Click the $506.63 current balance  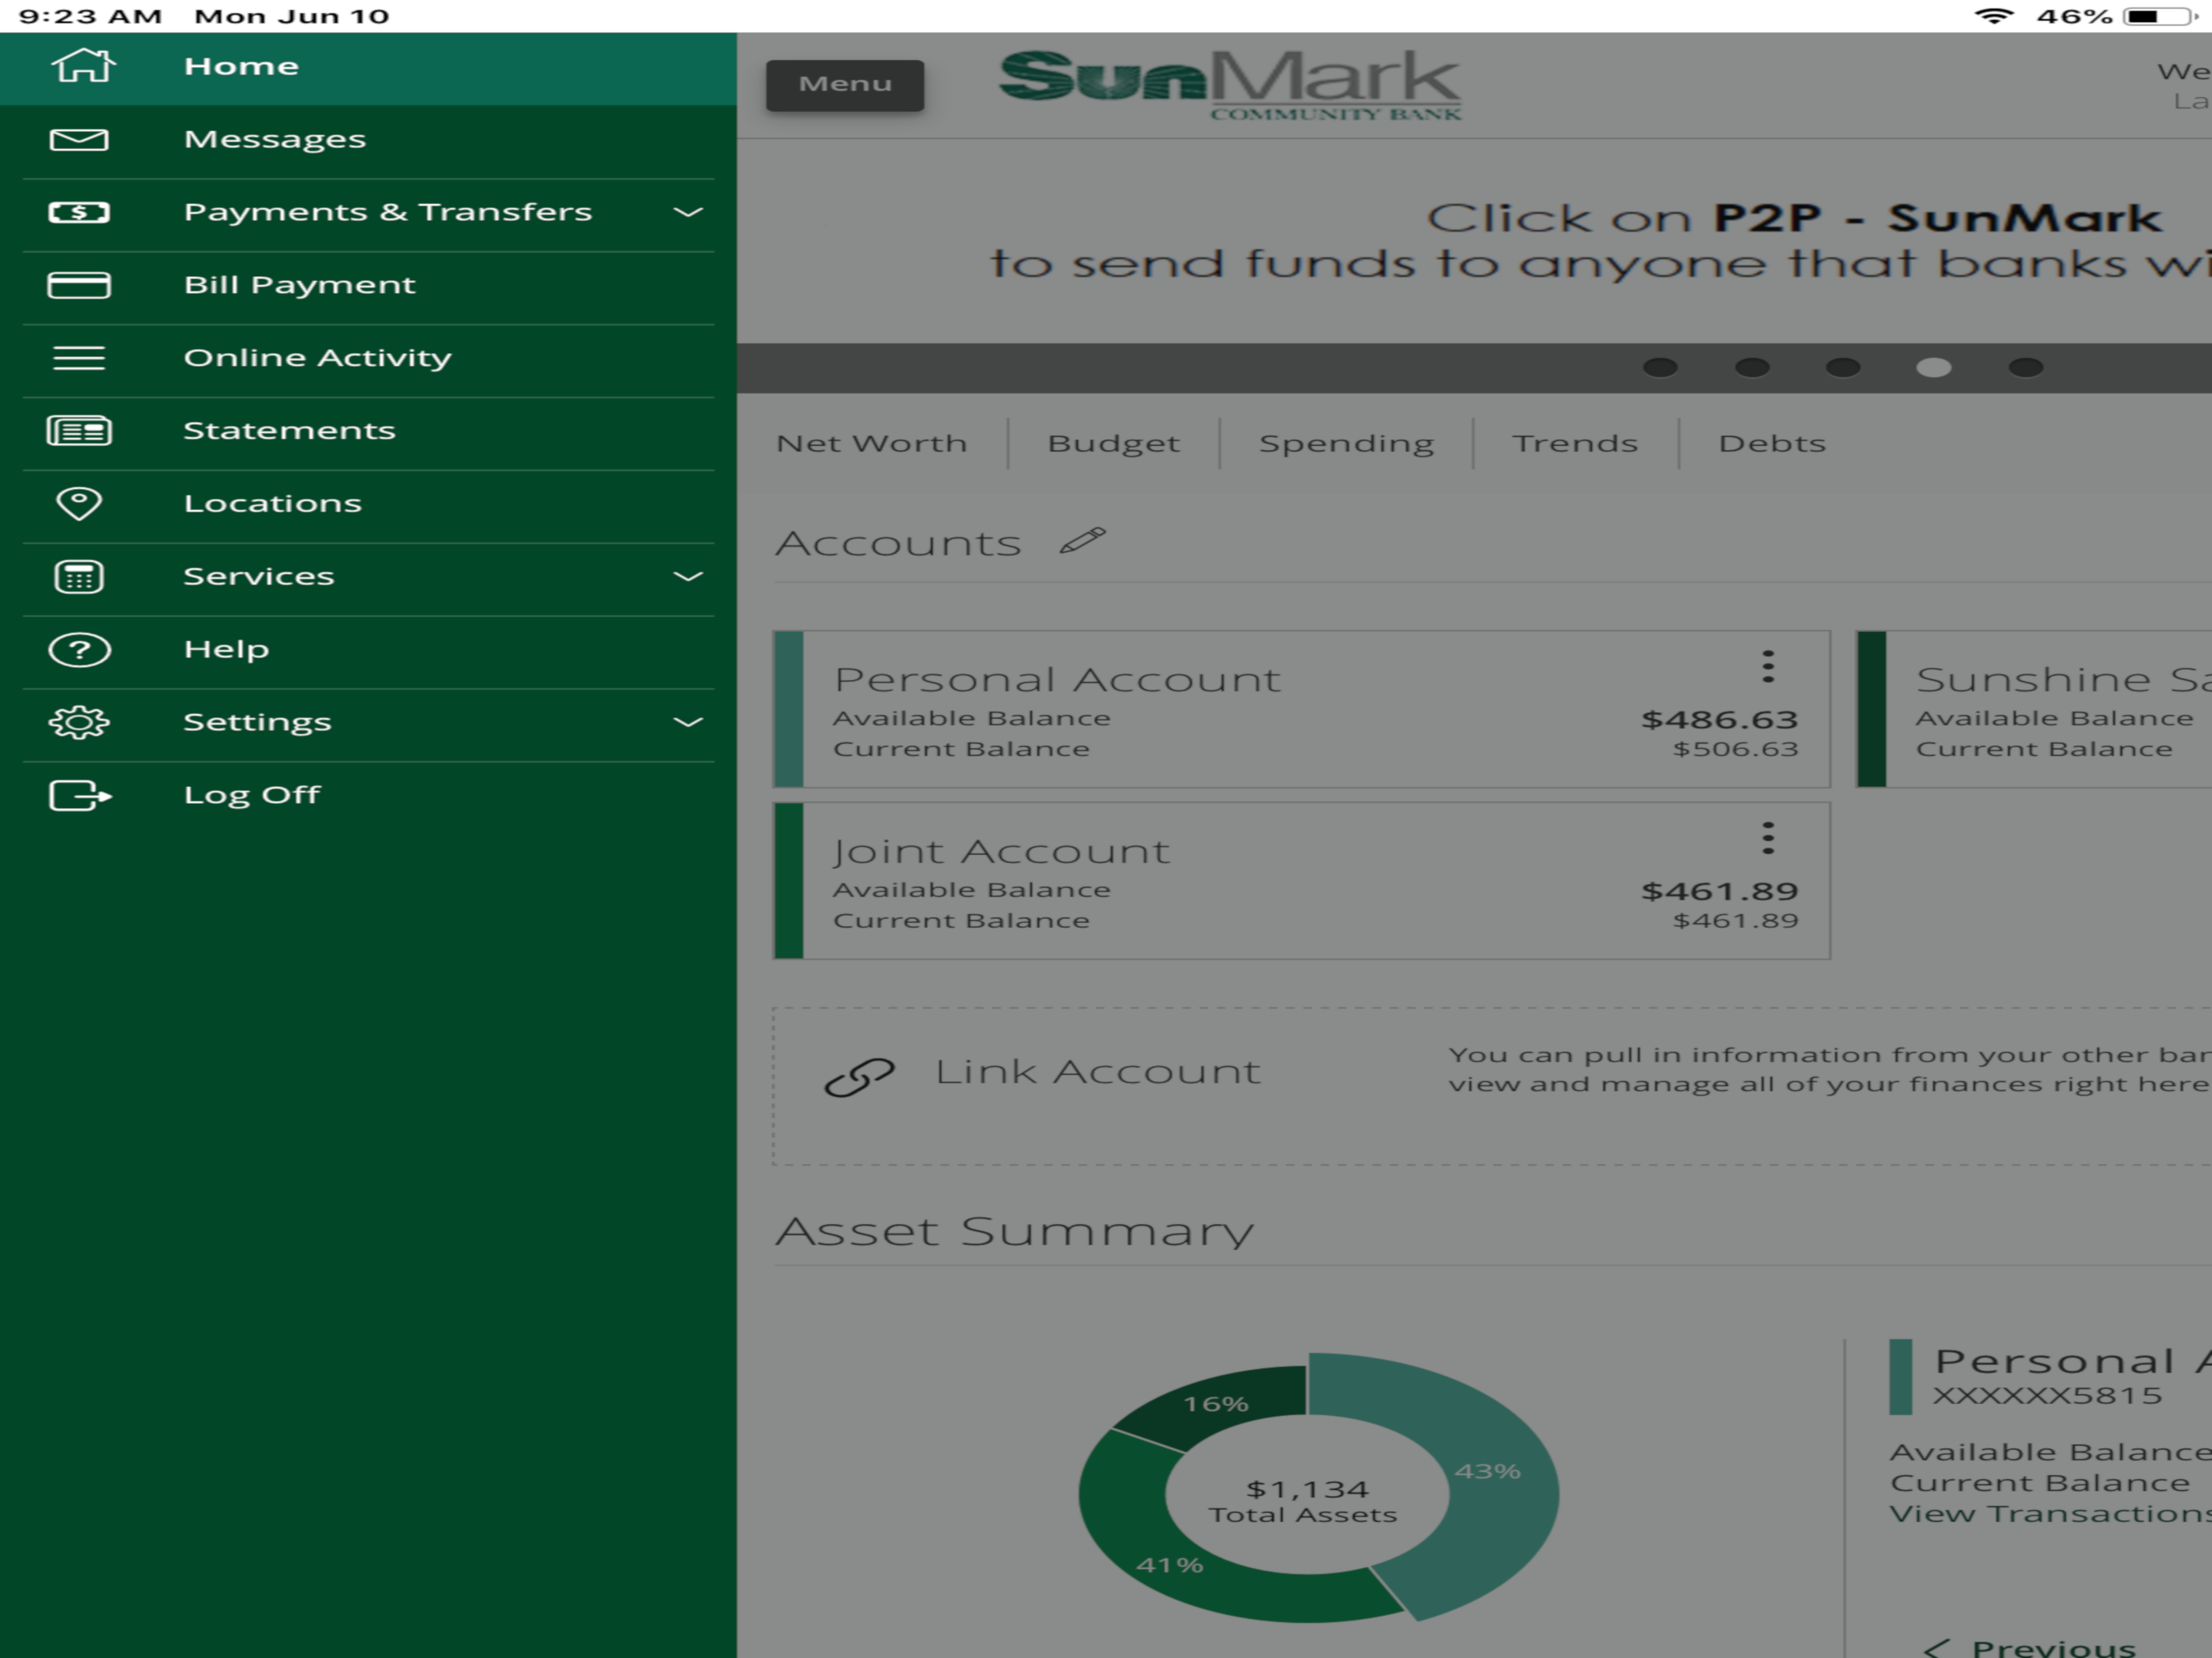1735,749
